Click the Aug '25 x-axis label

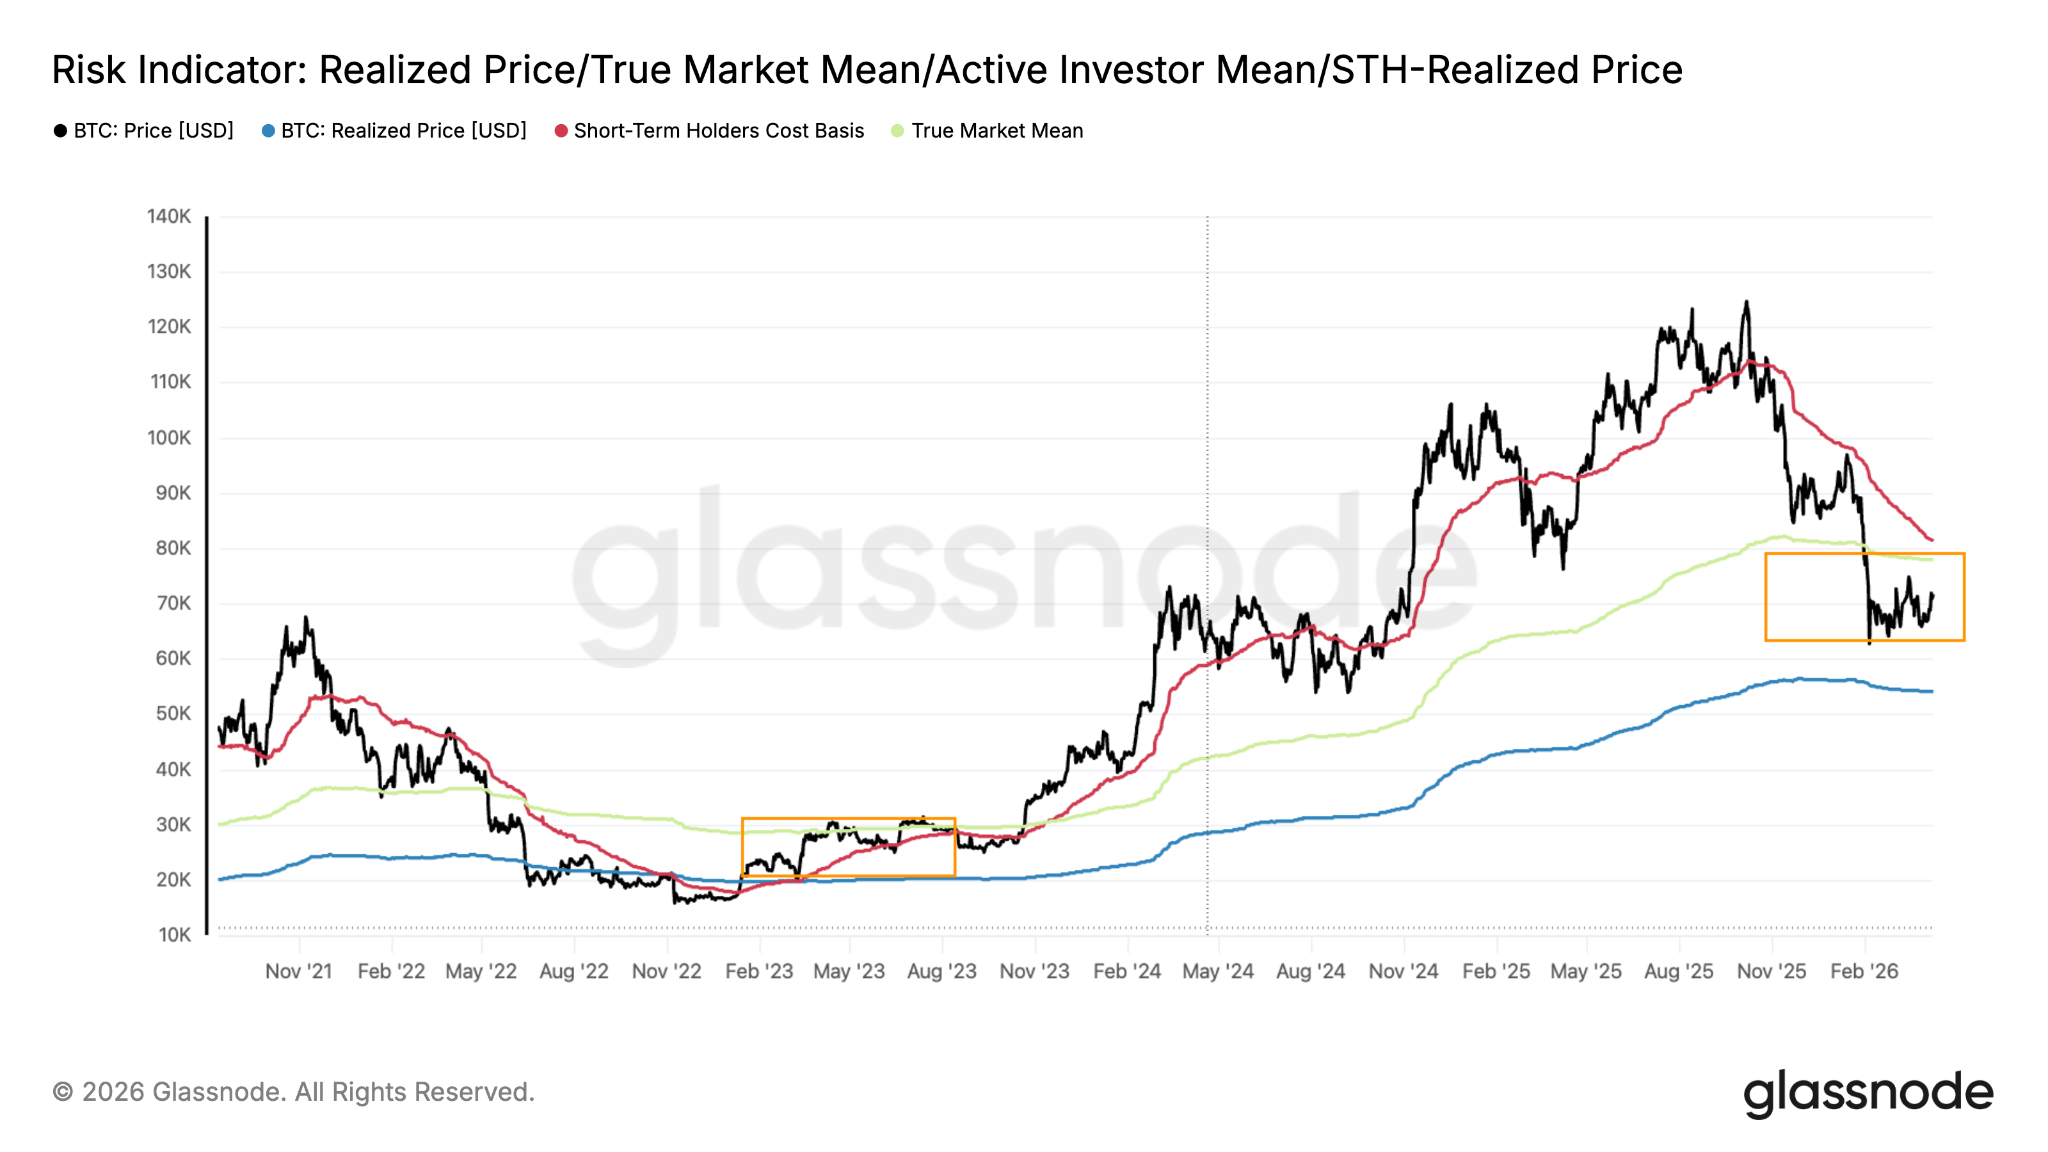[x=1678, y=971]
